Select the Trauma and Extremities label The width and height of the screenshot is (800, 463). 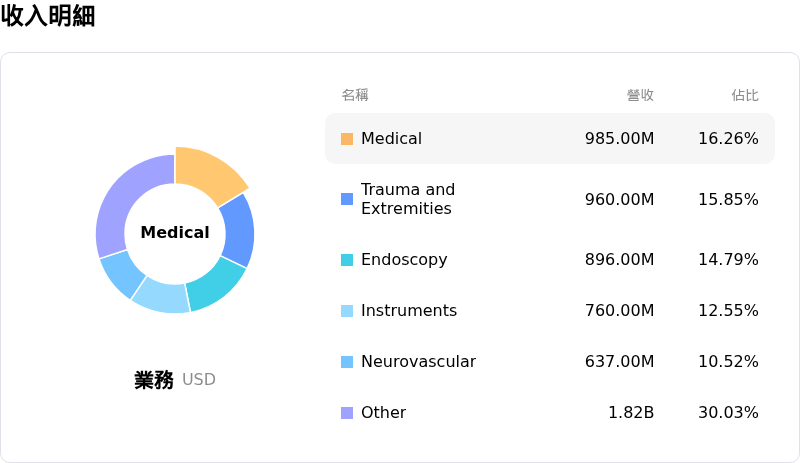(408, 199)
